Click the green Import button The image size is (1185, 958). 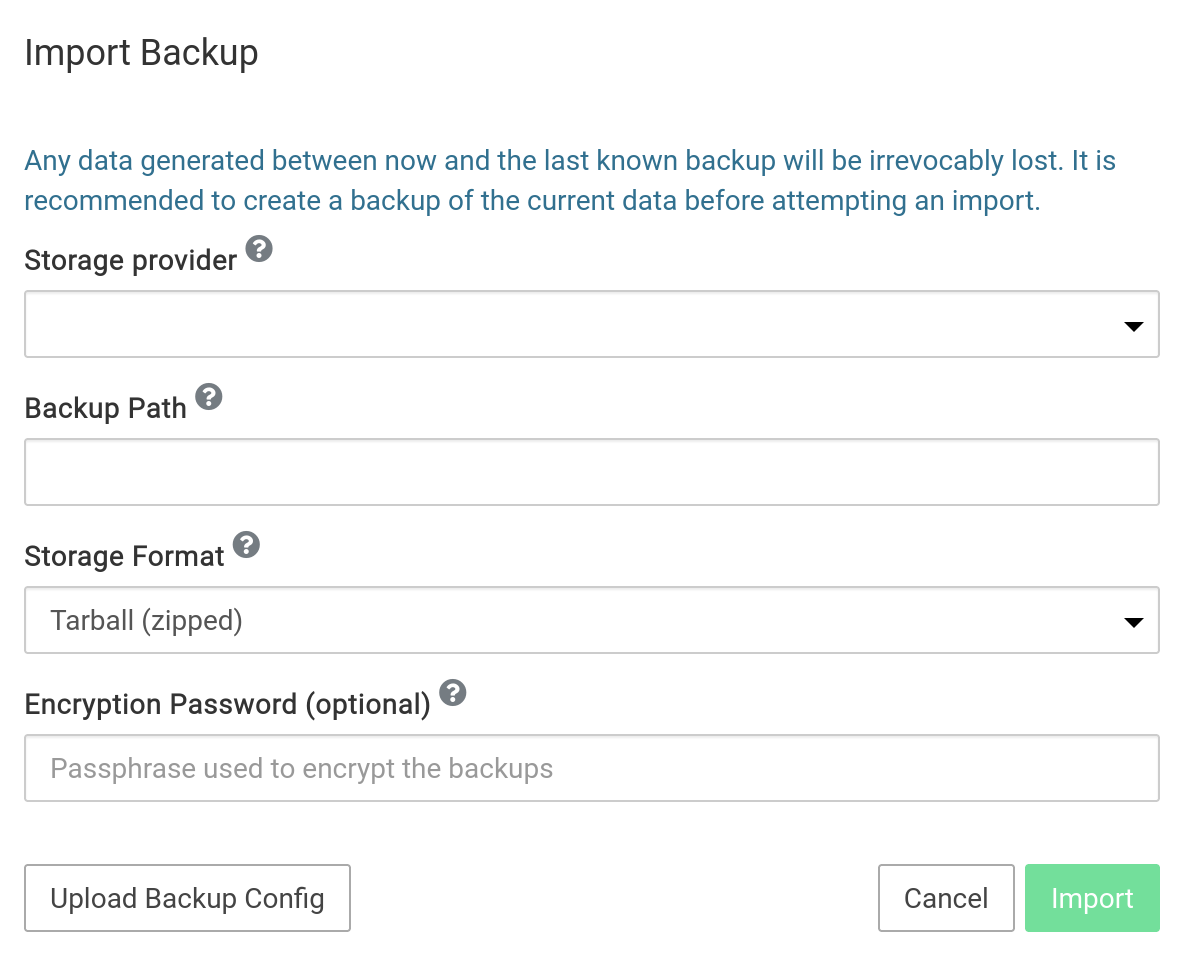point(1092,898)
